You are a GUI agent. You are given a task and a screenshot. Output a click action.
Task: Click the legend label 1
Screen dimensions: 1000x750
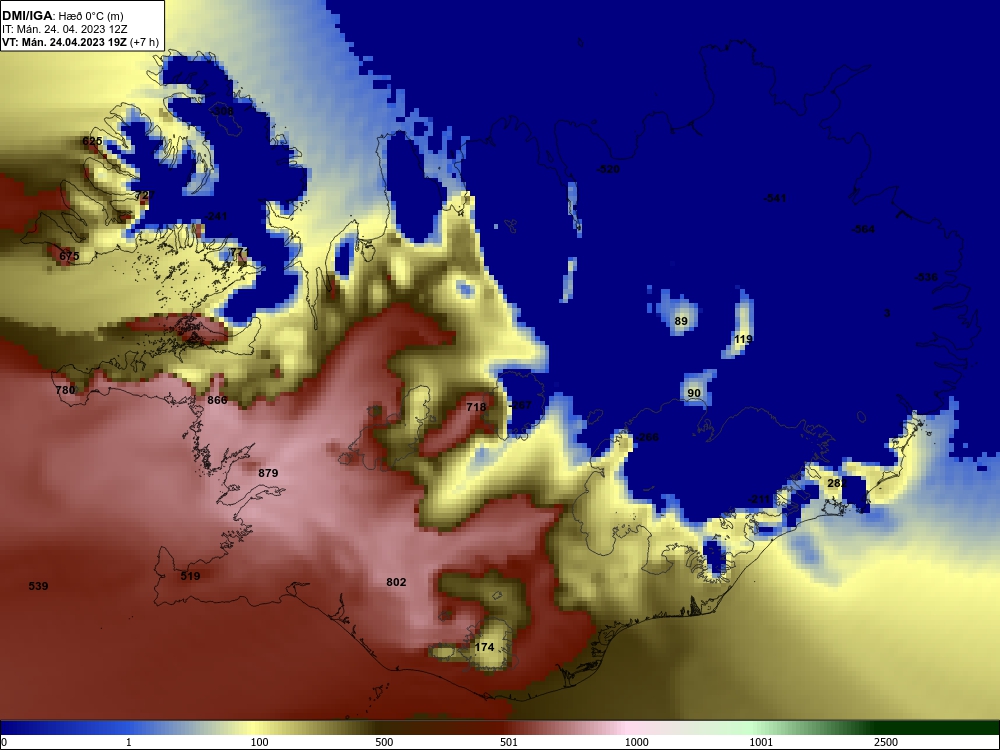129,742
